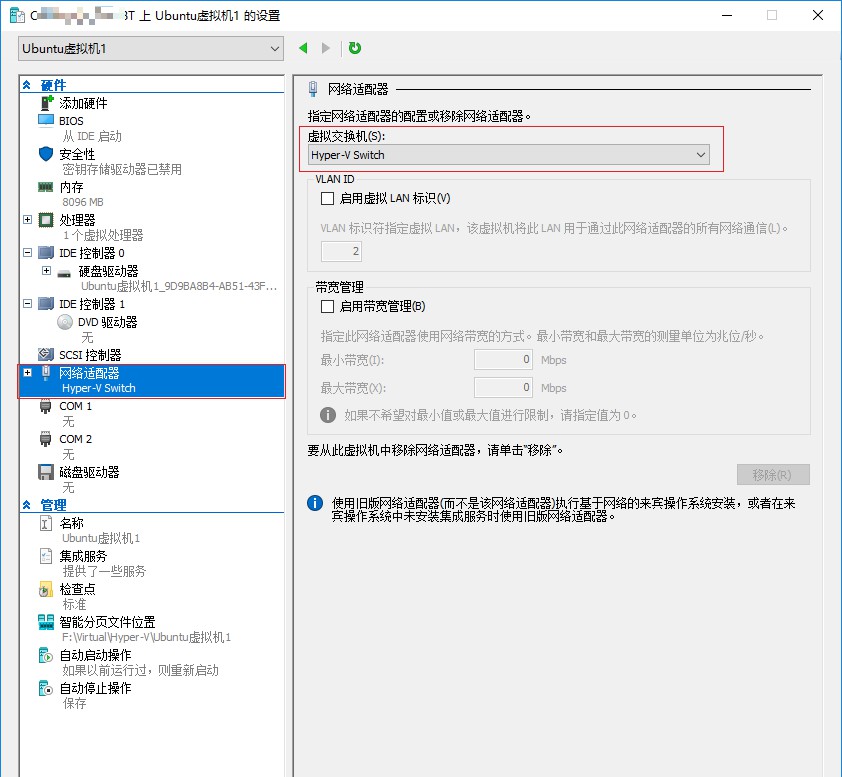Expand the 网络适配器 tree node
The height and width of the screenshot is (777, 842).
[27, 372]
